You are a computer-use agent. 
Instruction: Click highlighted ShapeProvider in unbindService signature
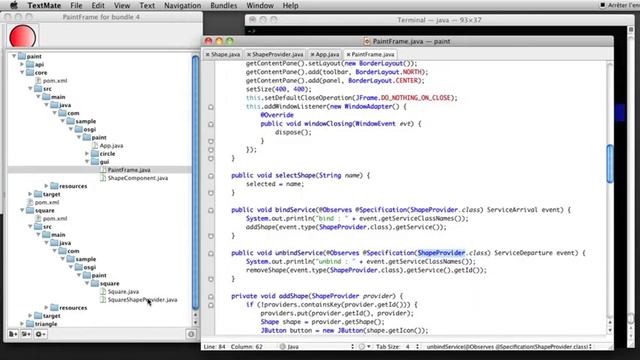(441, 253)
